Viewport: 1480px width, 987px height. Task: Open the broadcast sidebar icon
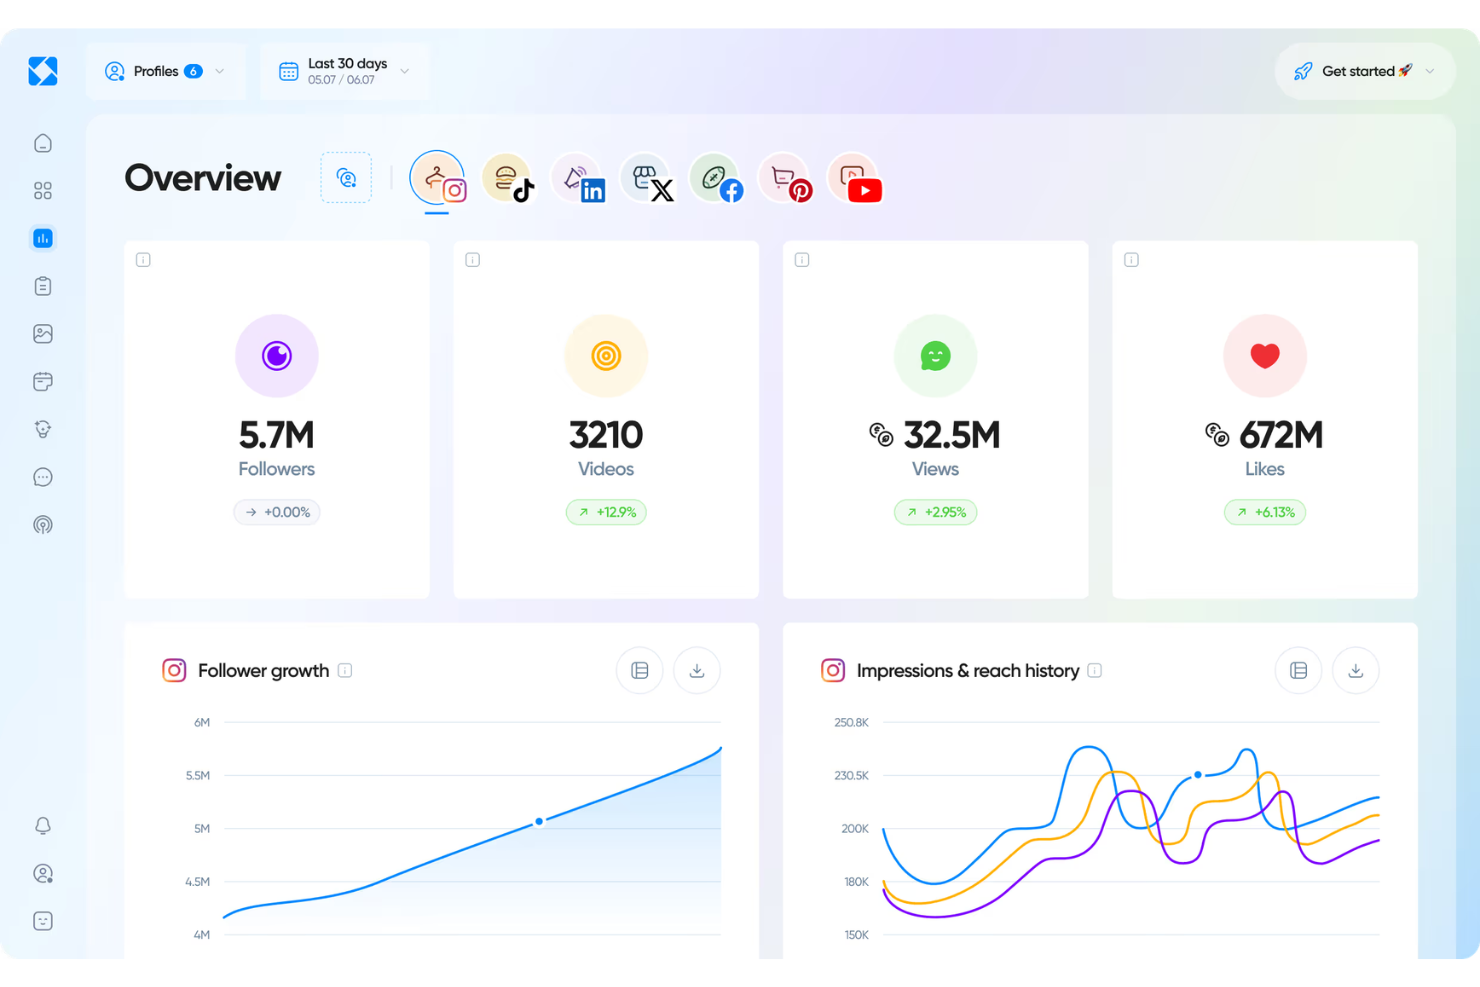click(42, 524)
